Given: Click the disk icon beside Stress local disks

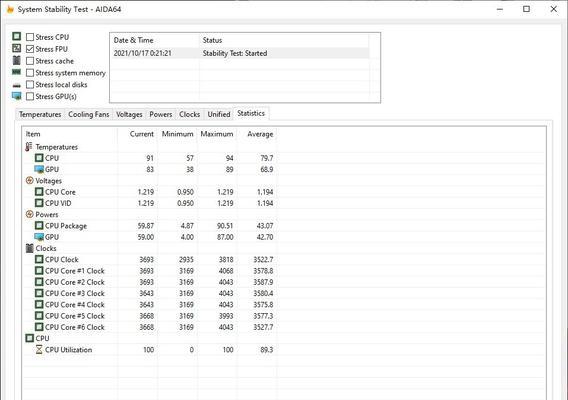Looking at the screenshot, I should [x=17, y=86].
